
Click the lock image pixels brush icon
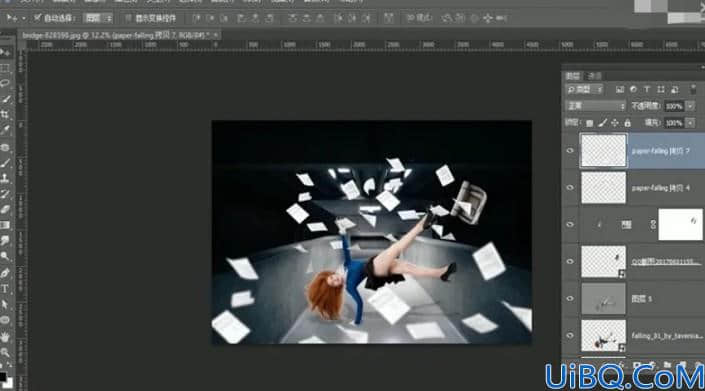coord(602,123)
